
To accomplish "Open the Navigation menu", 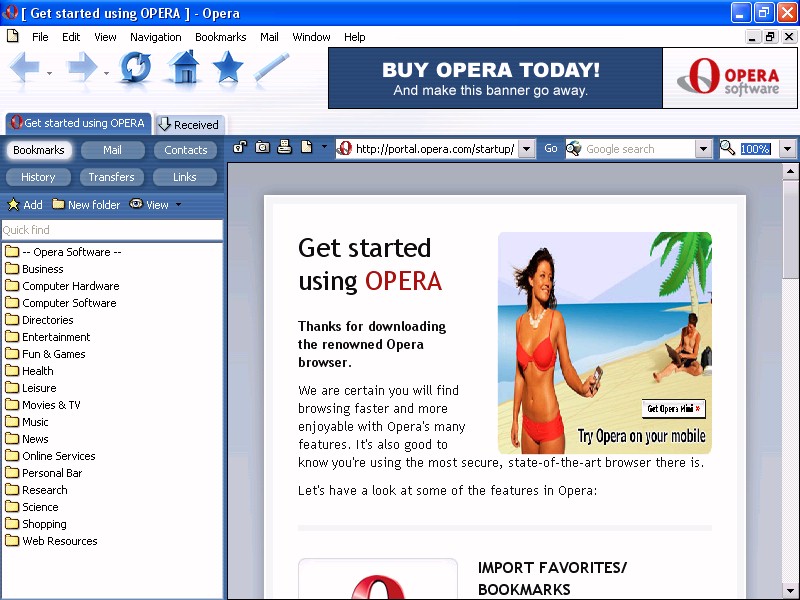I will click(x=155, y=37).
